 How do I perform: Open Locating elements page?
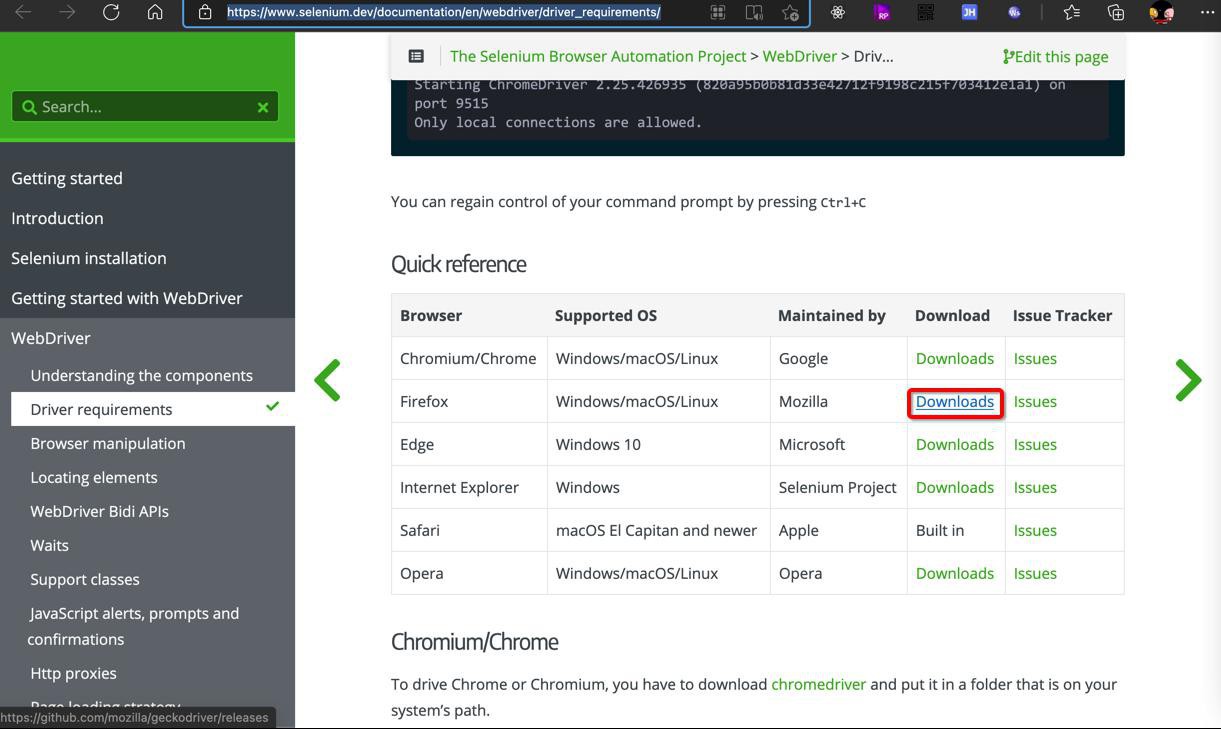coord(94,477)
